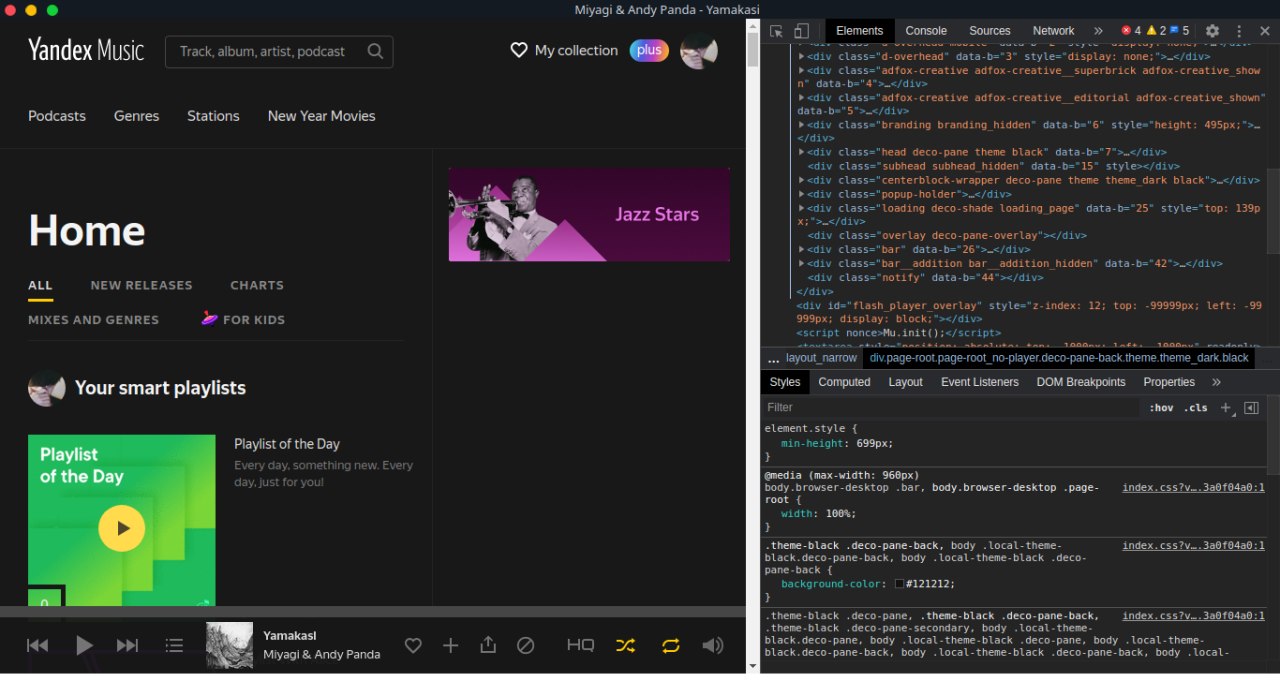This screenshot has width=1280, height=696.
Task: Add Yamakasi track to playlist with plus icon
Action: (x=450, y=646)
